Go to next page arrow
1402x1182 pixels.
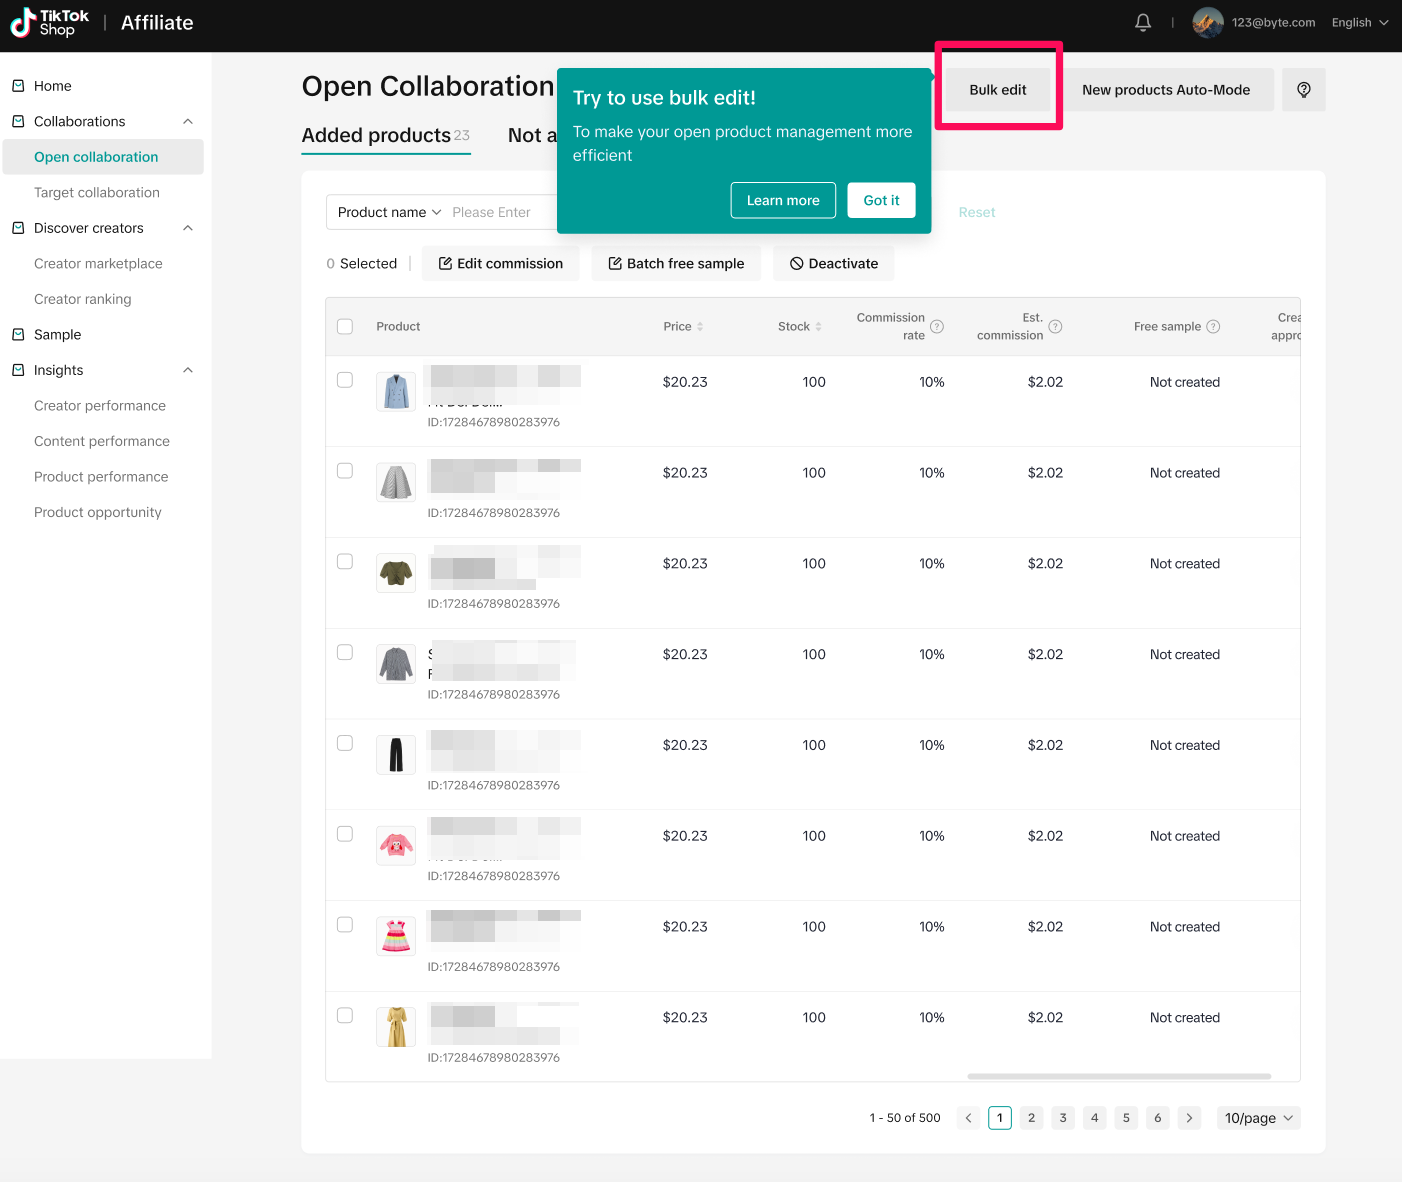point(1189,1118)
